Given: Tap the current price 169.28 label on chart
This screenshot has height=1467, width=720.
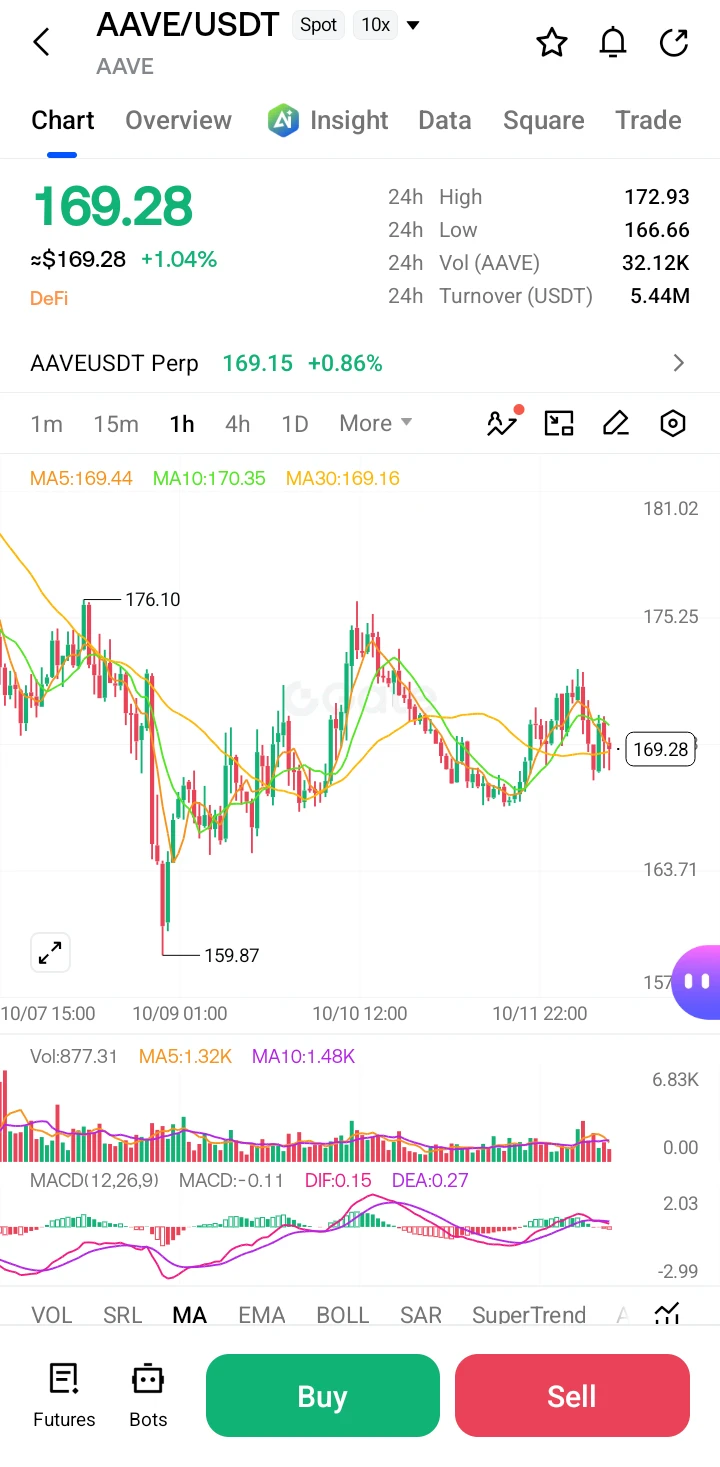Looking at the screenshot, I should [x=661, y=749].
